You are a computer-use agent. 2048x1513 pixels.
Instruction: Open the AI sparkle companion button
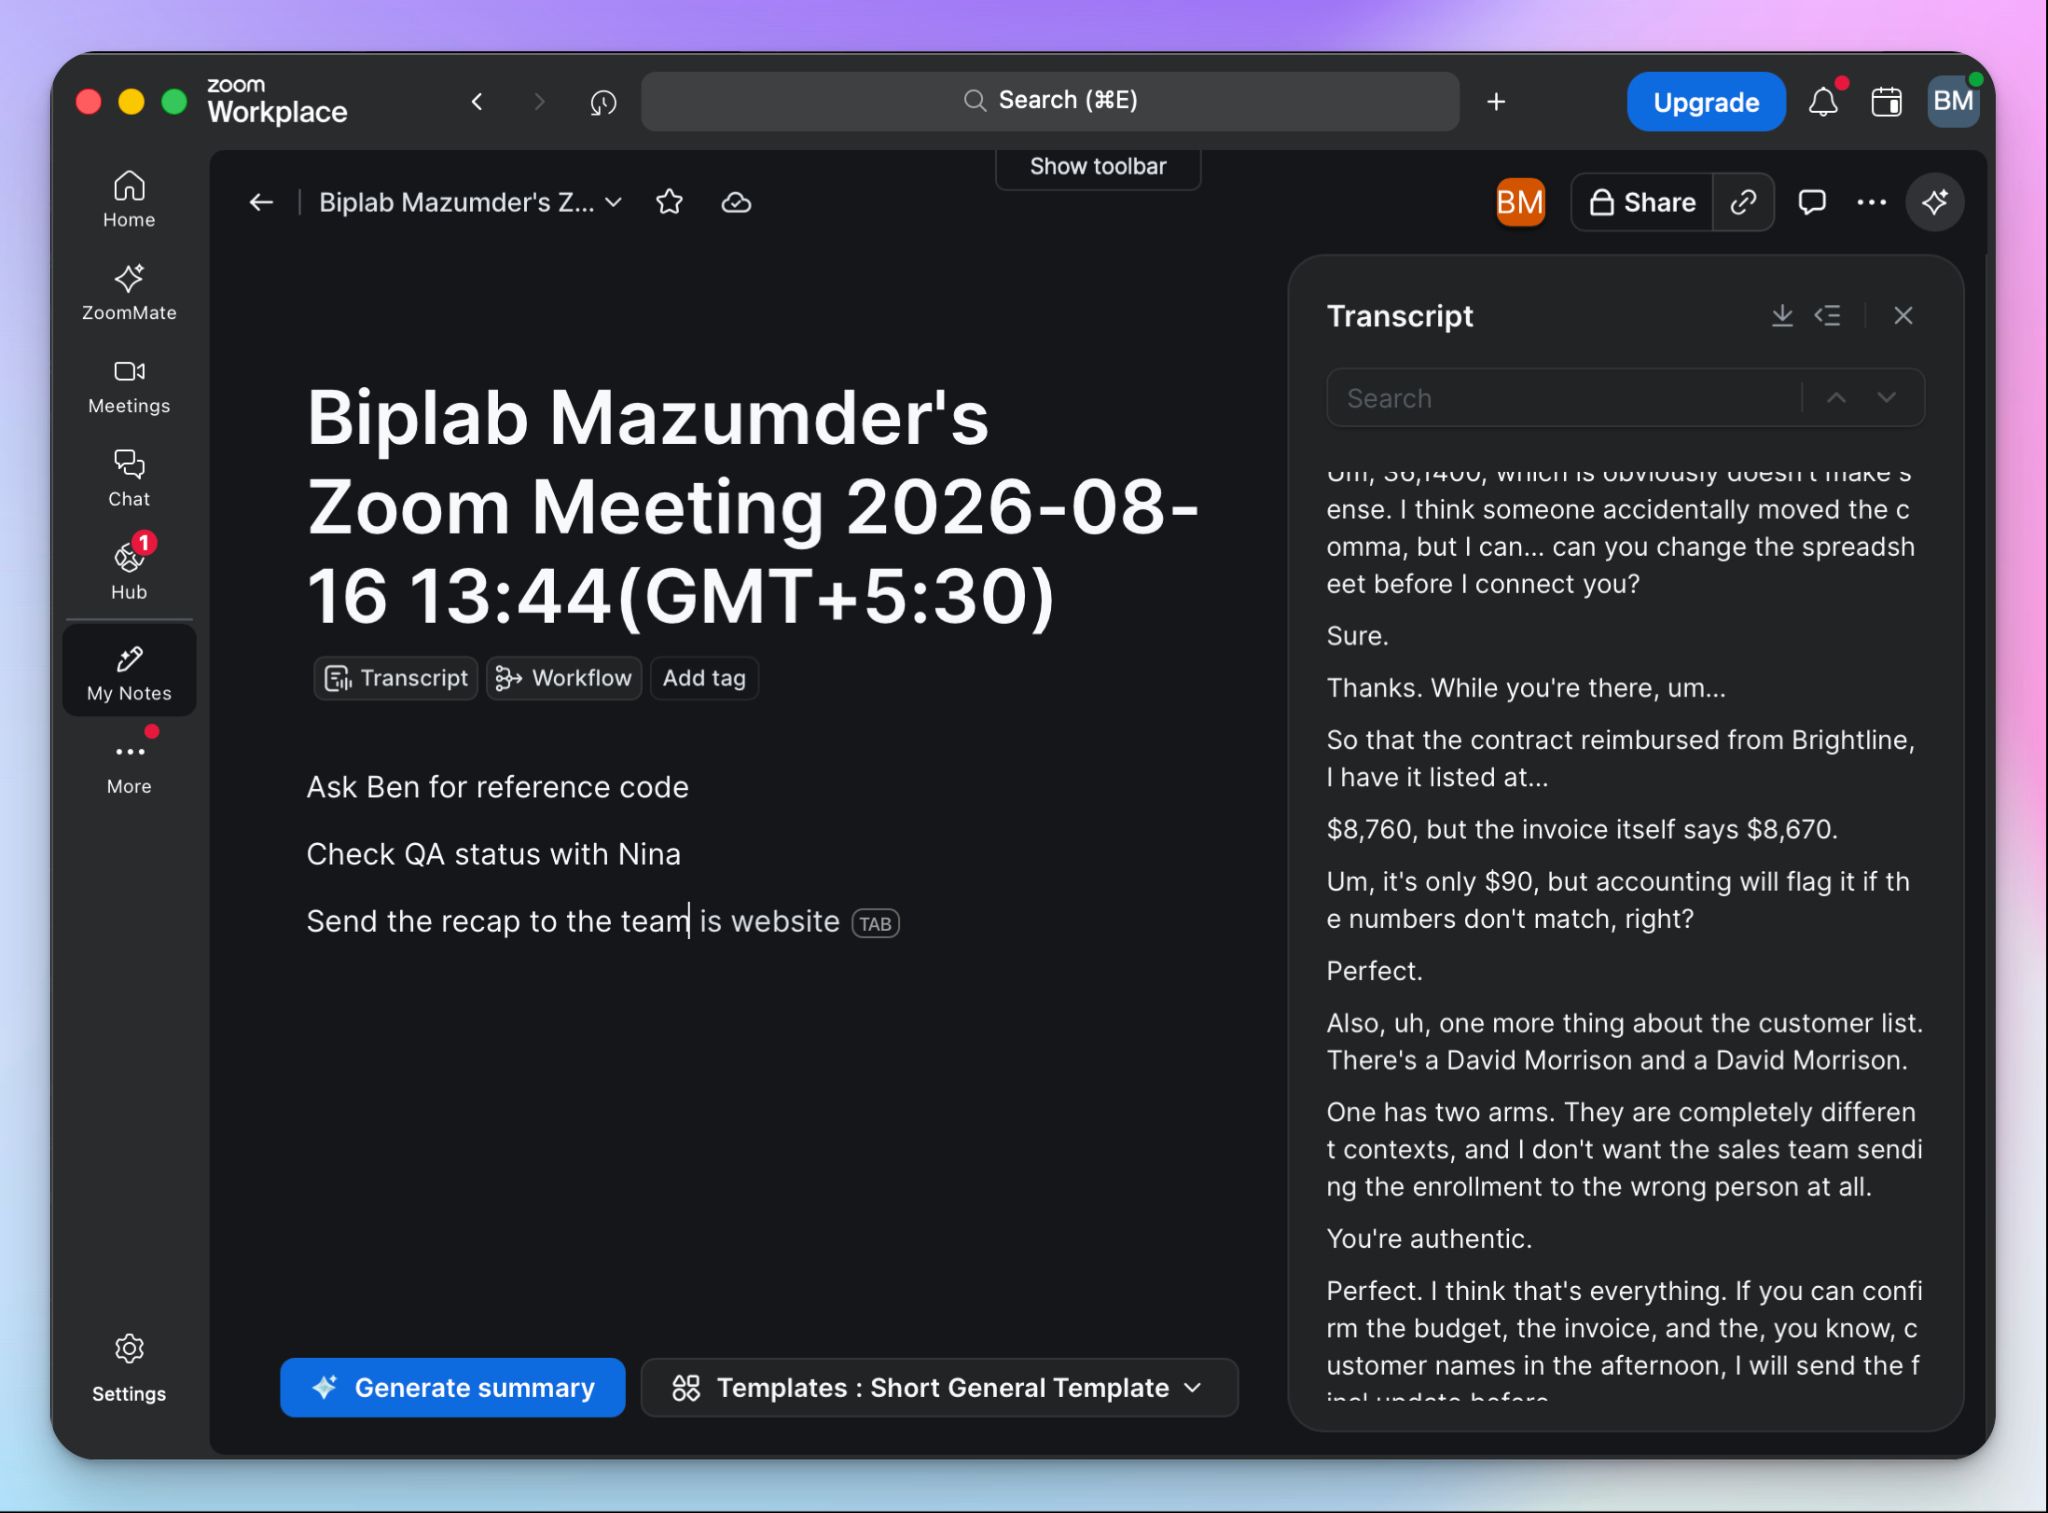click(x=1935, y=202)
